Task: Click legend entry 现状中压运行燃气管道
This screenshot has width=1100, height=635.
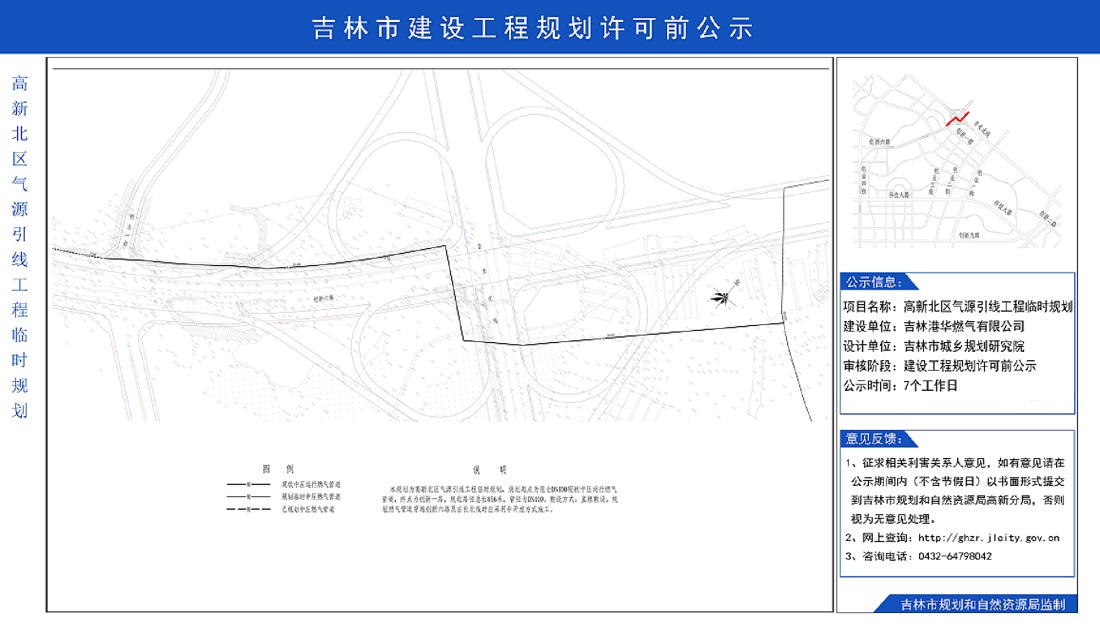Action: (x=311, y=484)
